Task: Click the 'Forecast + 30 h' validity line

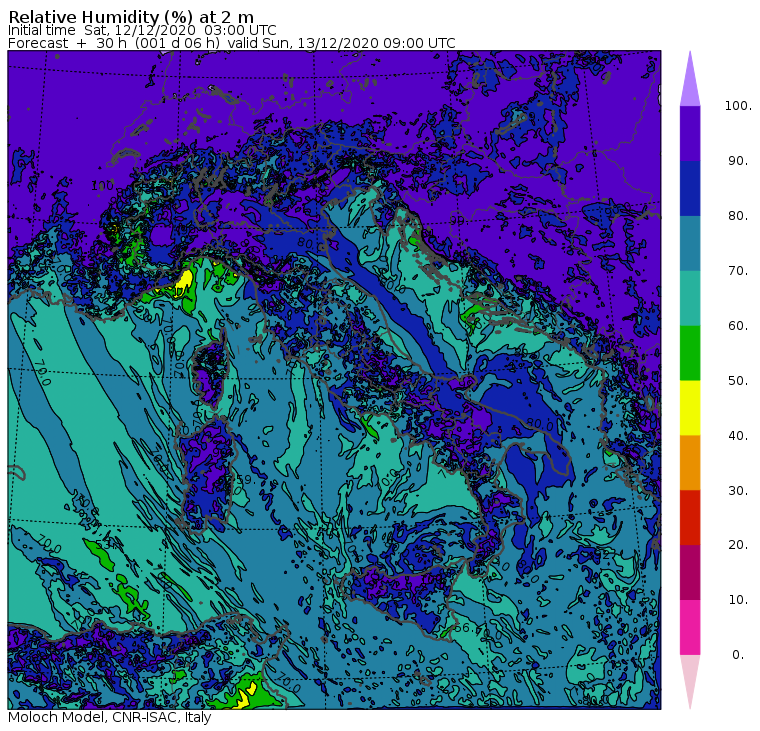Action: [x=232, y=43]
